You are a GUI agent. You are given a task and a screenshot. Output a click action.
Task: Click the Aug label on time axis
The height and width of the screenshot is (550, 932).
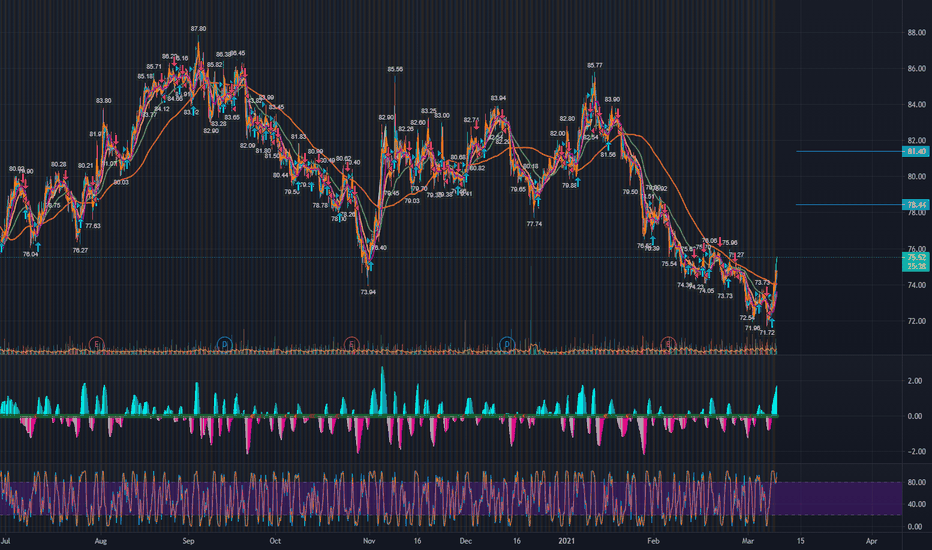tap(100, 541)
